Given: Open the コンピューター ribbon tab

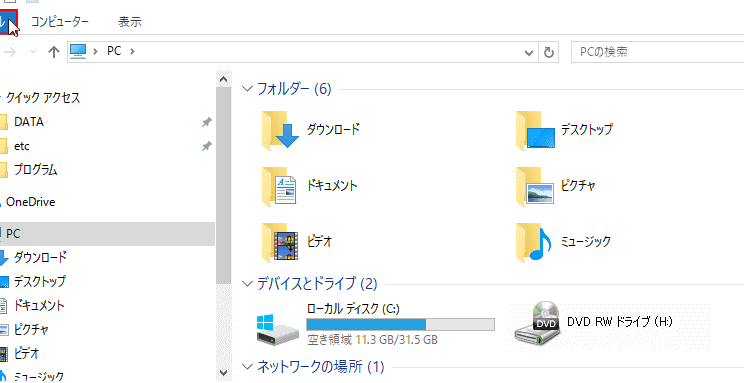Looking at the screenshot, I should coord(60,22).
